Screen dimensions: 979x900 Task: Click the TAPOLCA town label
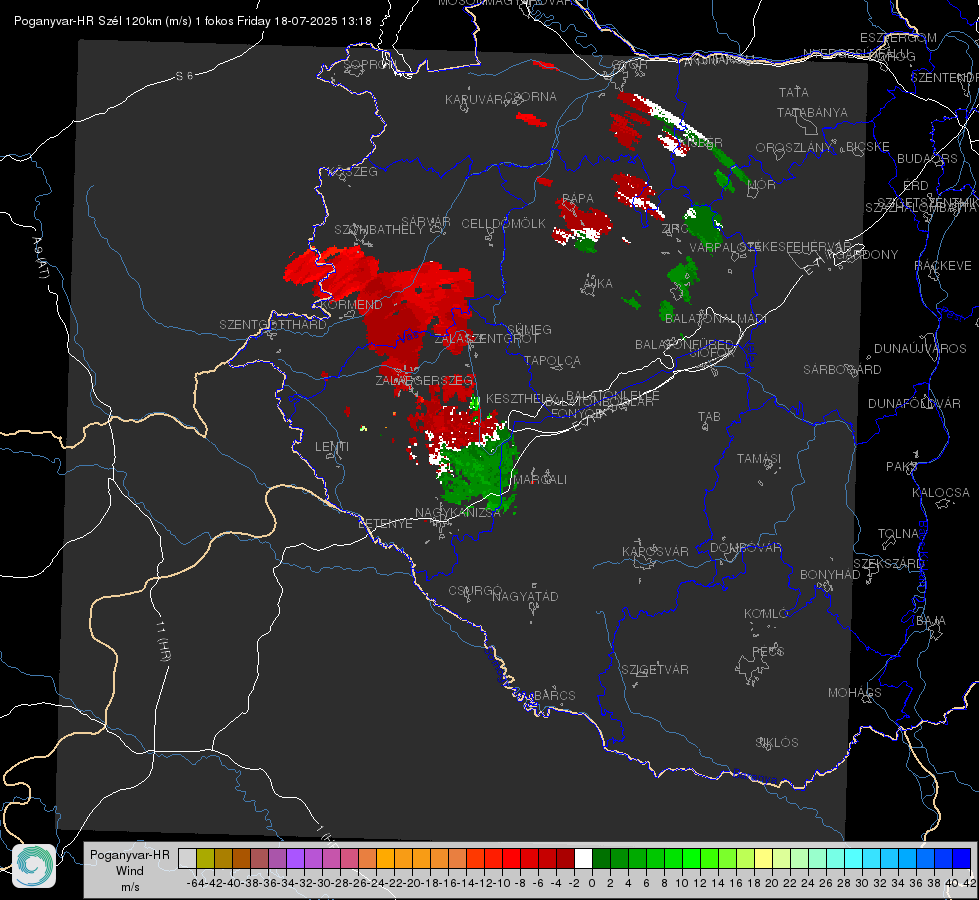(552, 360)
